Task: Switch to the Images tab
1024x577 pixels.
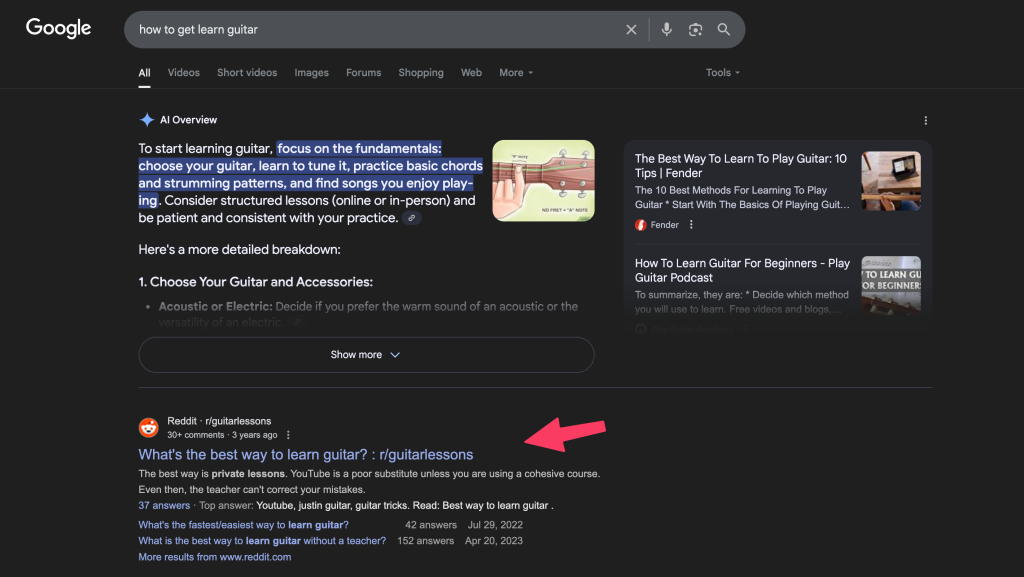Action: click(311, 73)
